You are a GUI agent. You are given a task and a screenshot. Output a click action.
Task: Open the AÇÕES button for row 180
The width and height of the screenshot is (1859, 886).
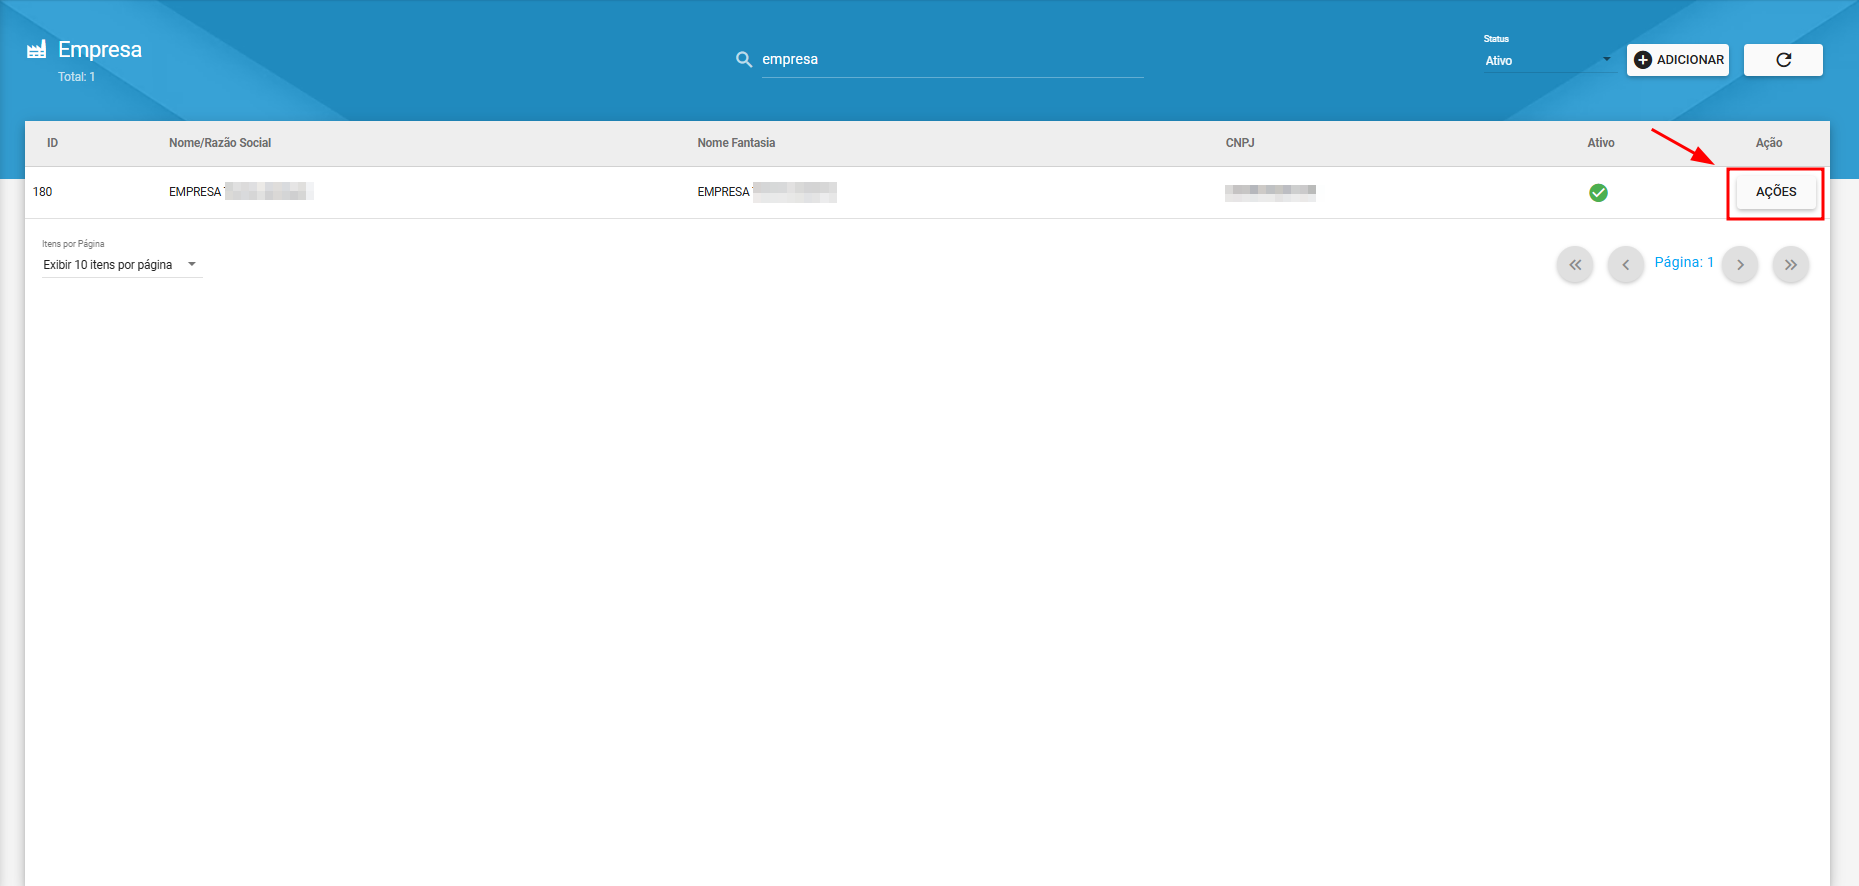click(x=1776, y=192)
